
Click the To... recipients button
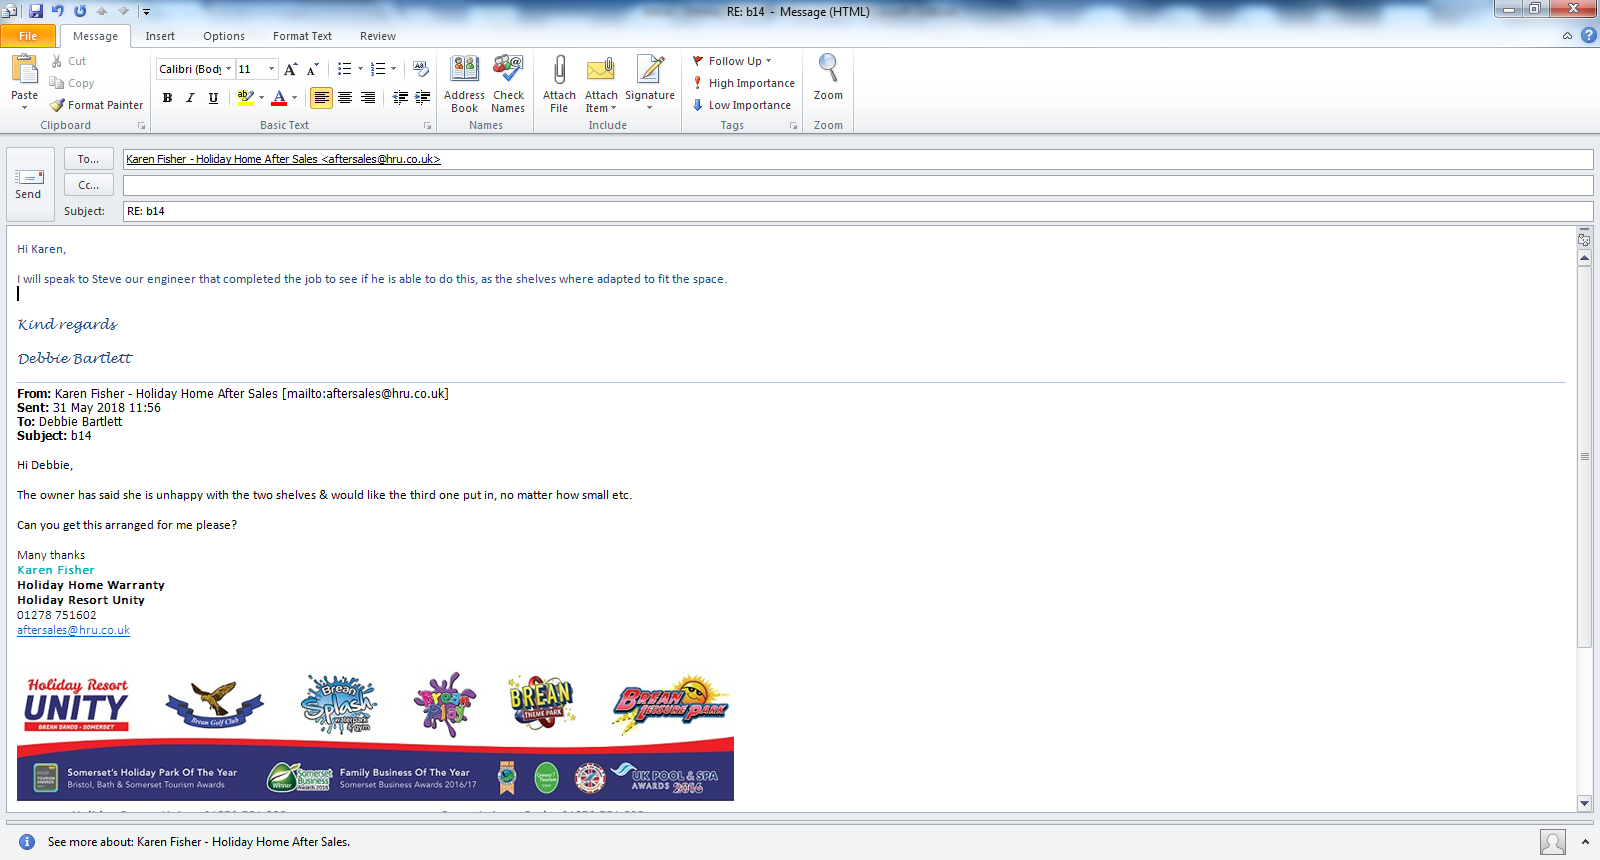tap(88, 159)
